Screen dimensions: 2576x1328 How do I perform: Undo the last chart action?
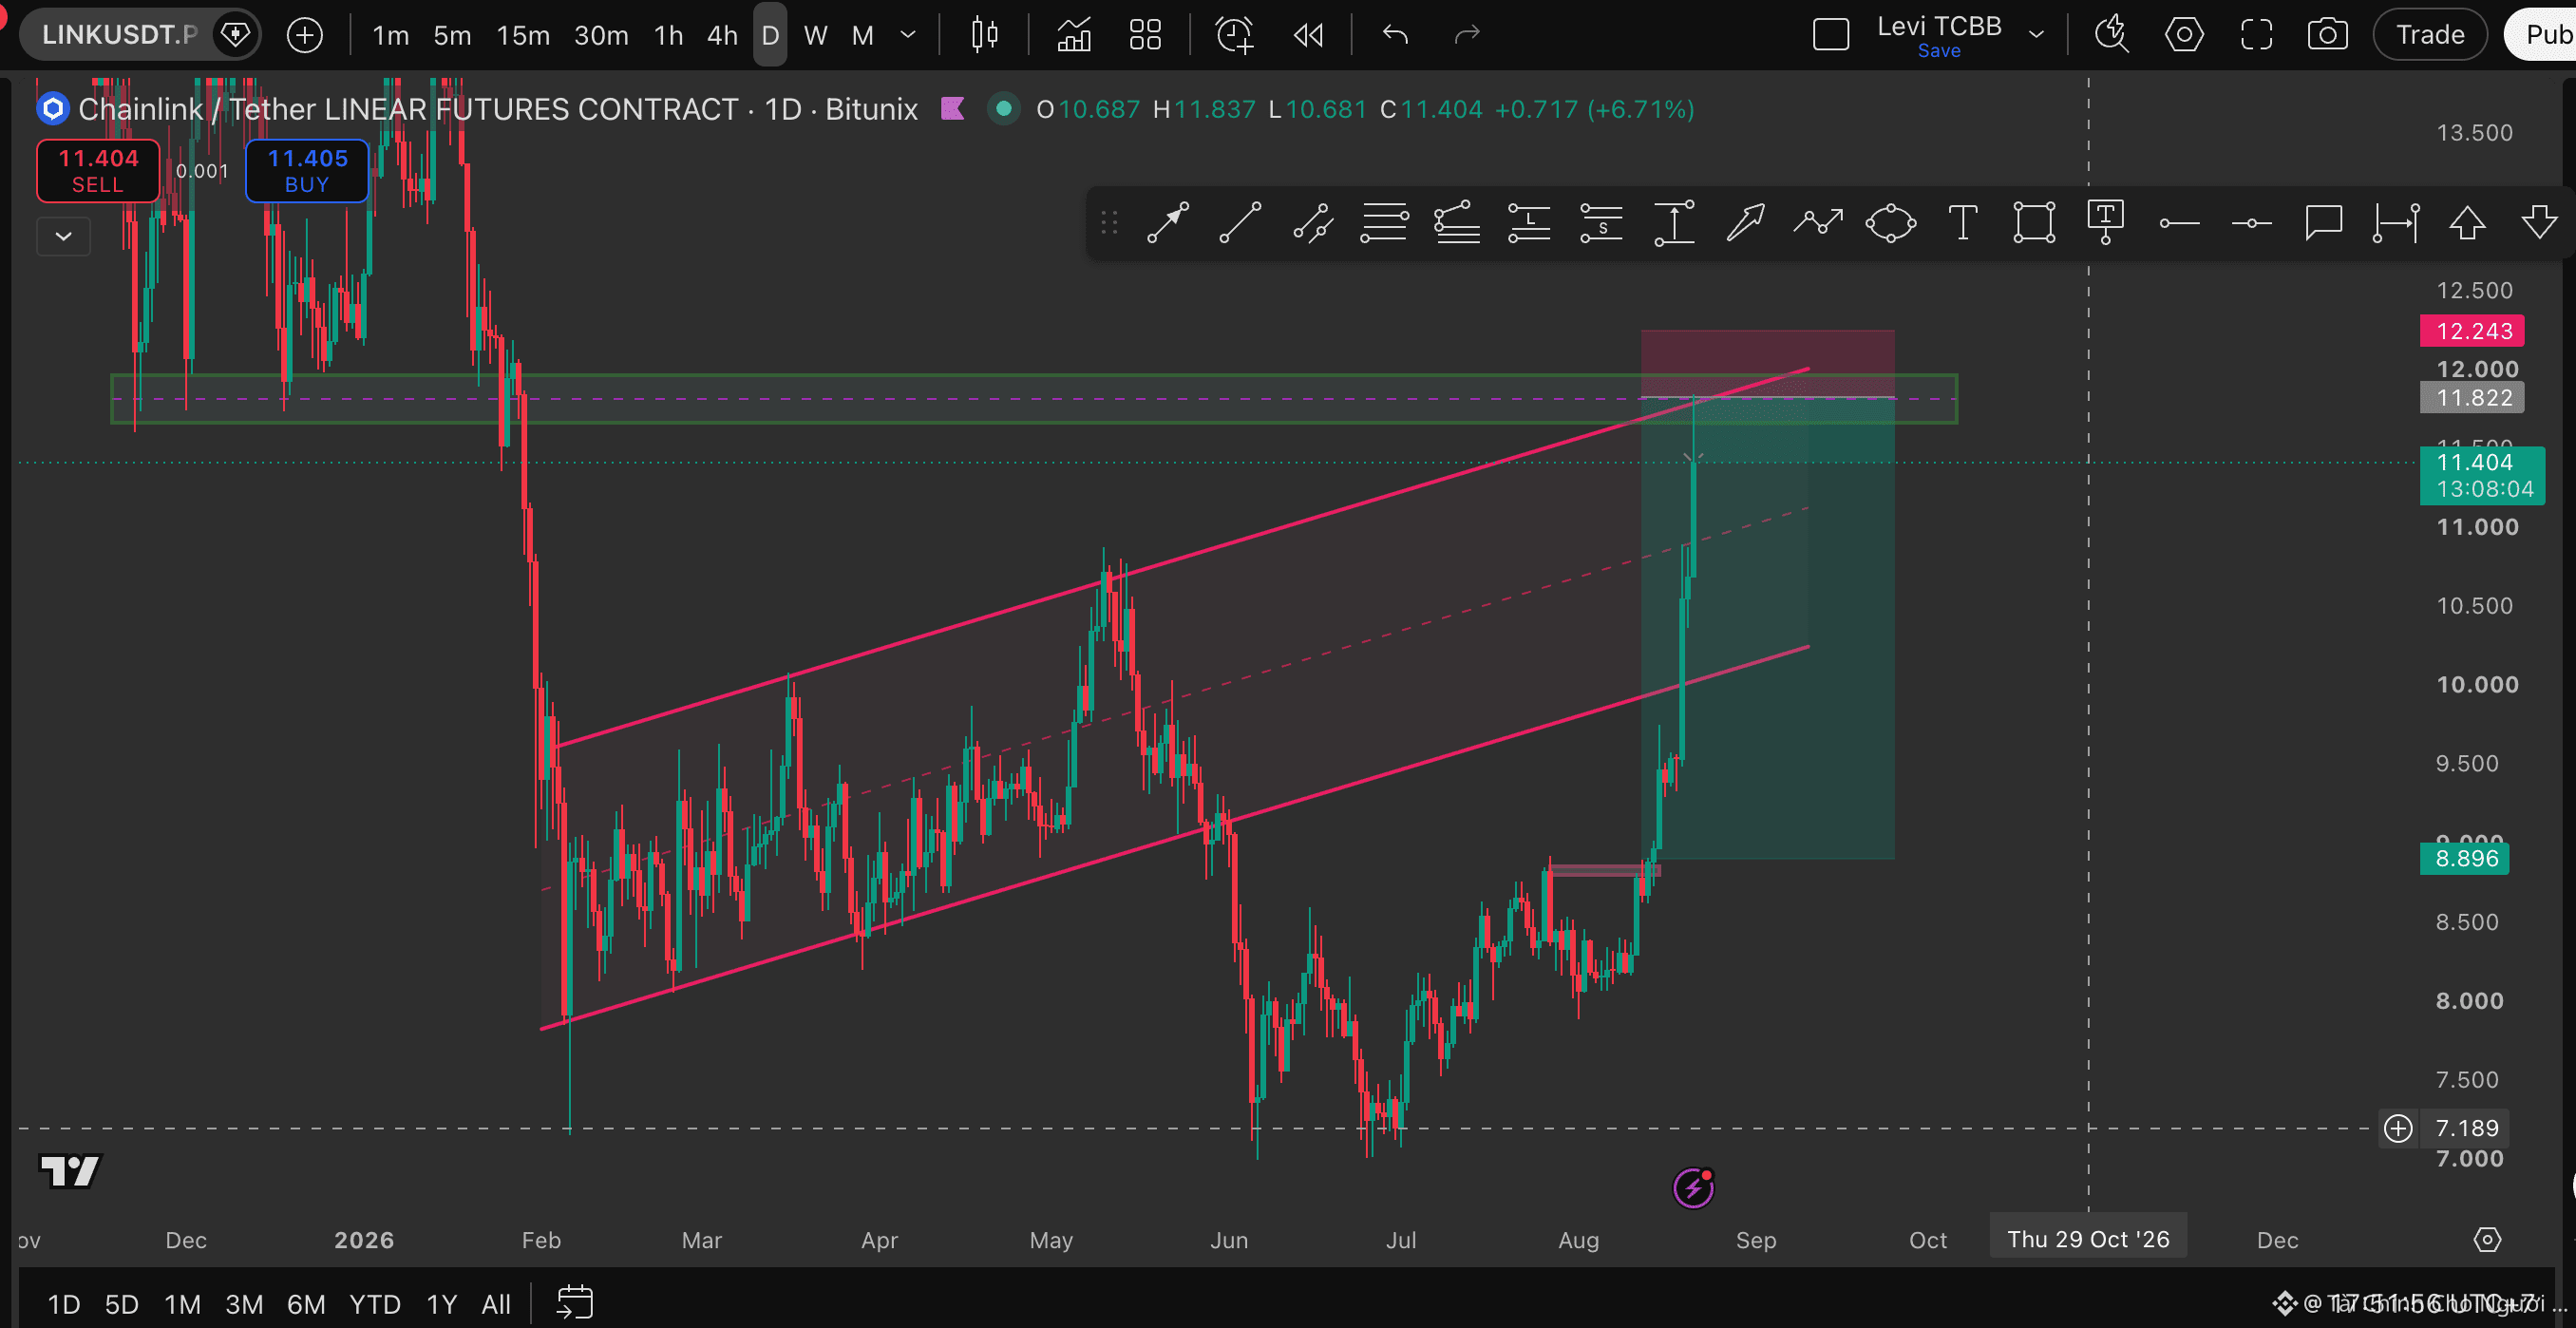click(1395, 35)
